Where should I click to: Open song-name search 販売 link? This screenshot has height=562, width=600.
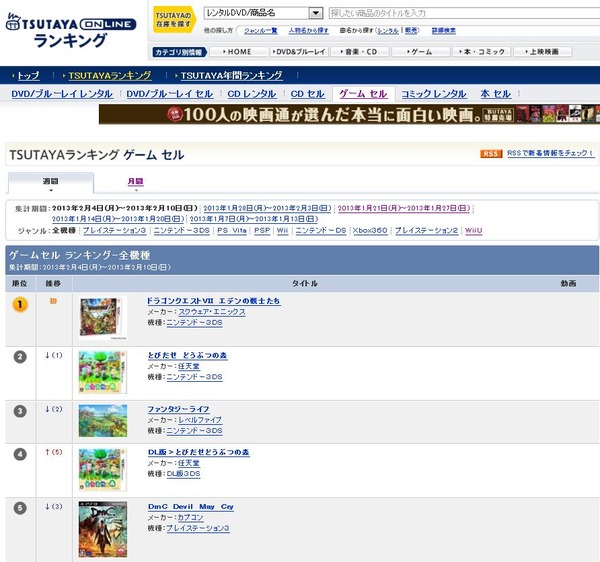point(411,31)
